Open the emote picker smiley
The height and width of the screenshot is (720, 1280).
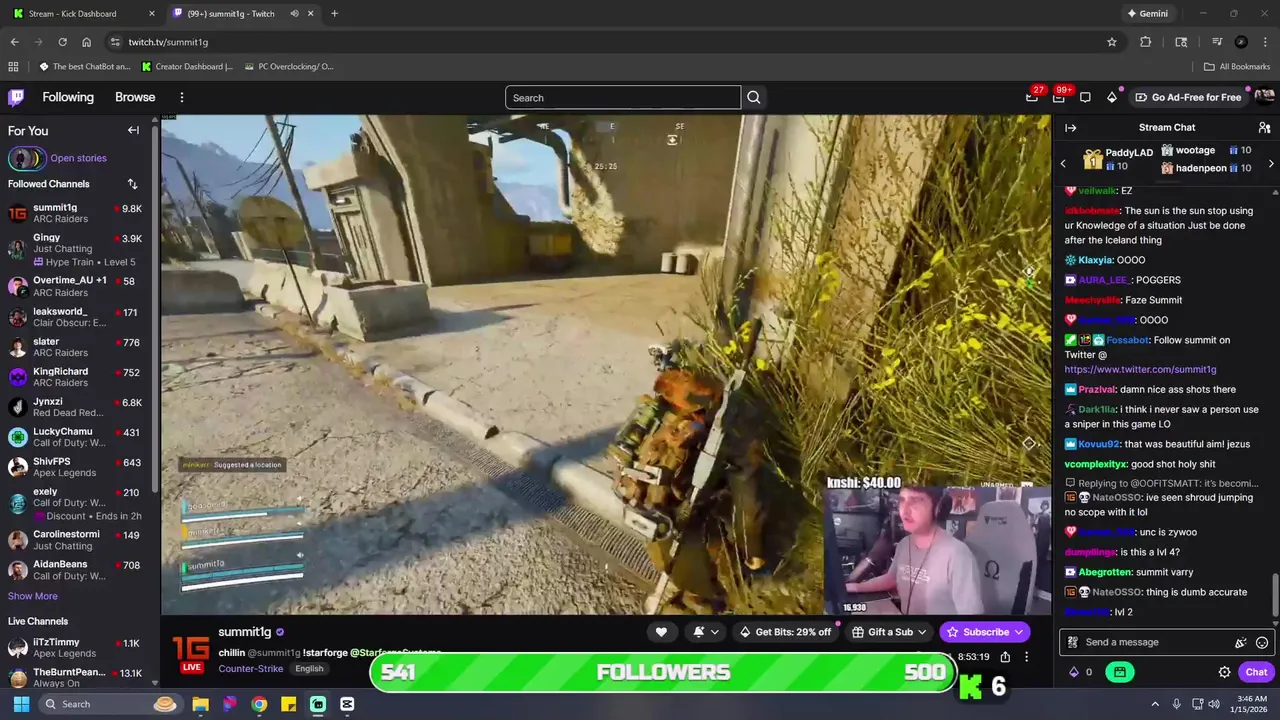(x=1262, y=643)
